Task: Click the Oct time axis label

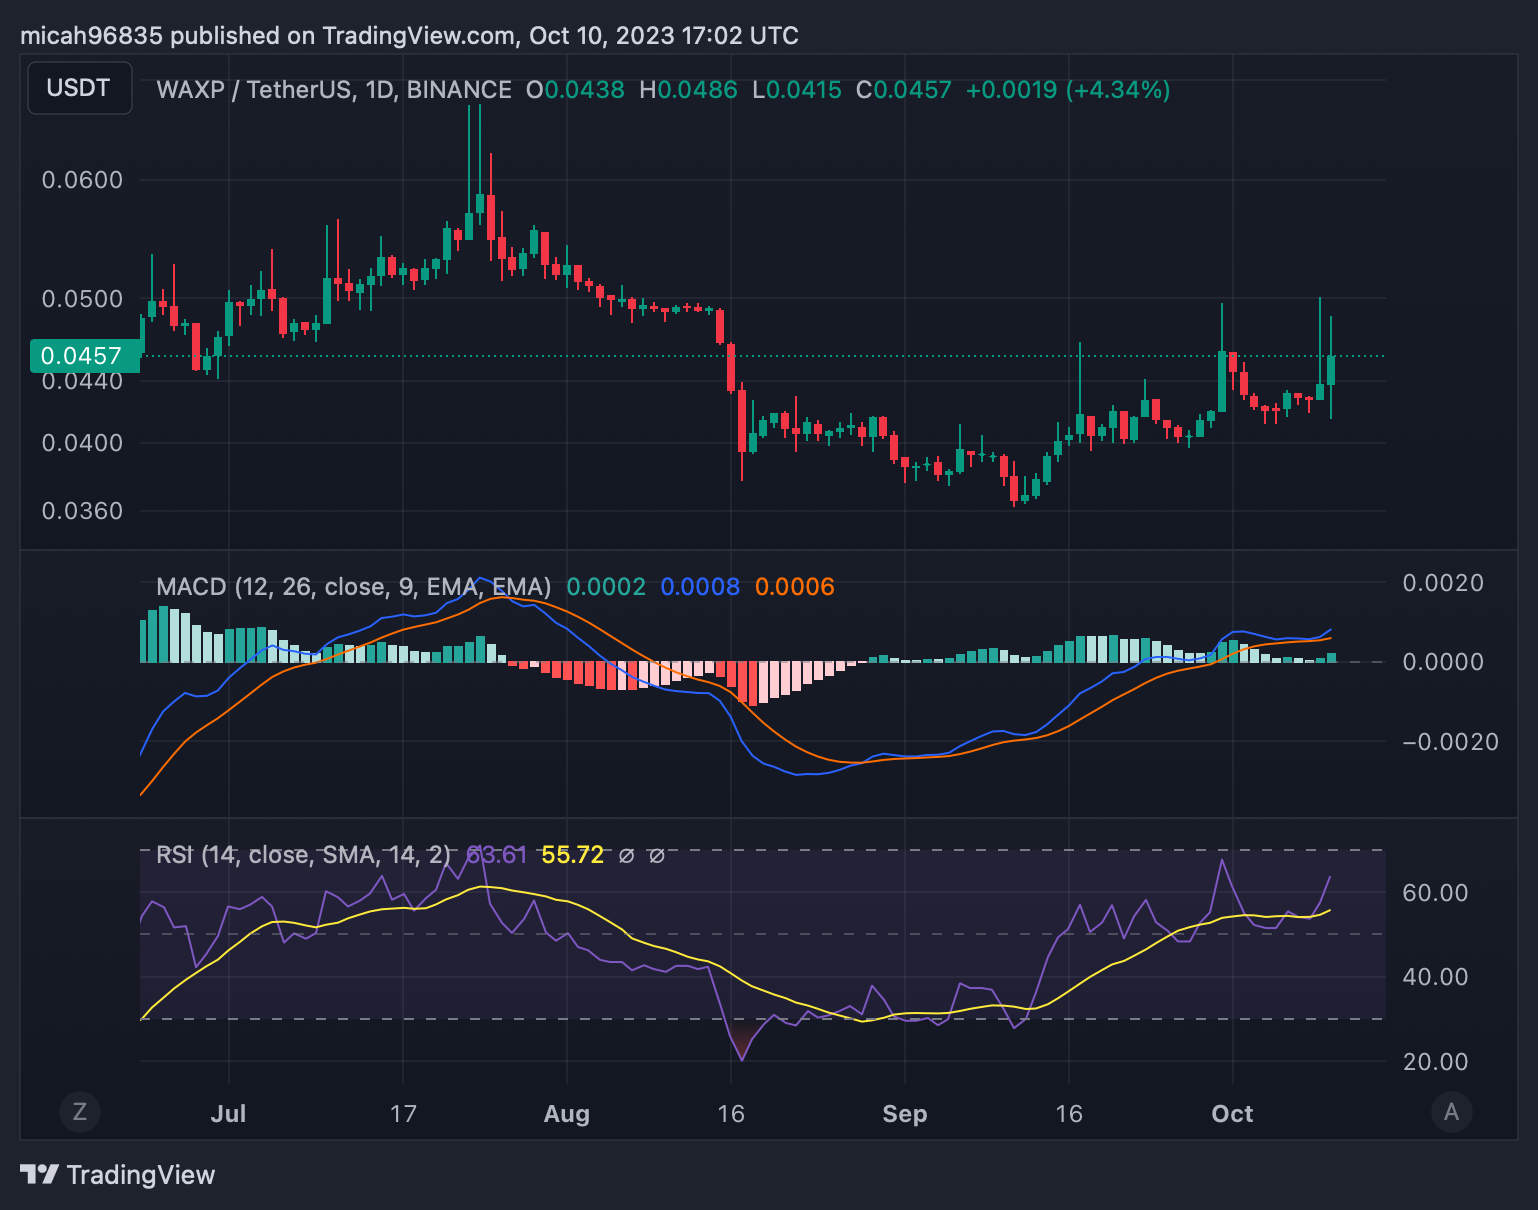Action: click(1232, 1114)
